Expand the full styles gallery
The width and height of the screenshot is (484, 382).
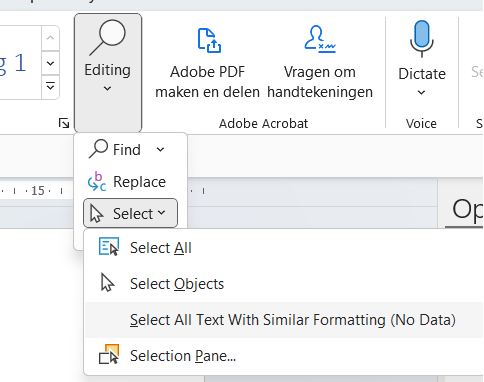tap(50, 87)
